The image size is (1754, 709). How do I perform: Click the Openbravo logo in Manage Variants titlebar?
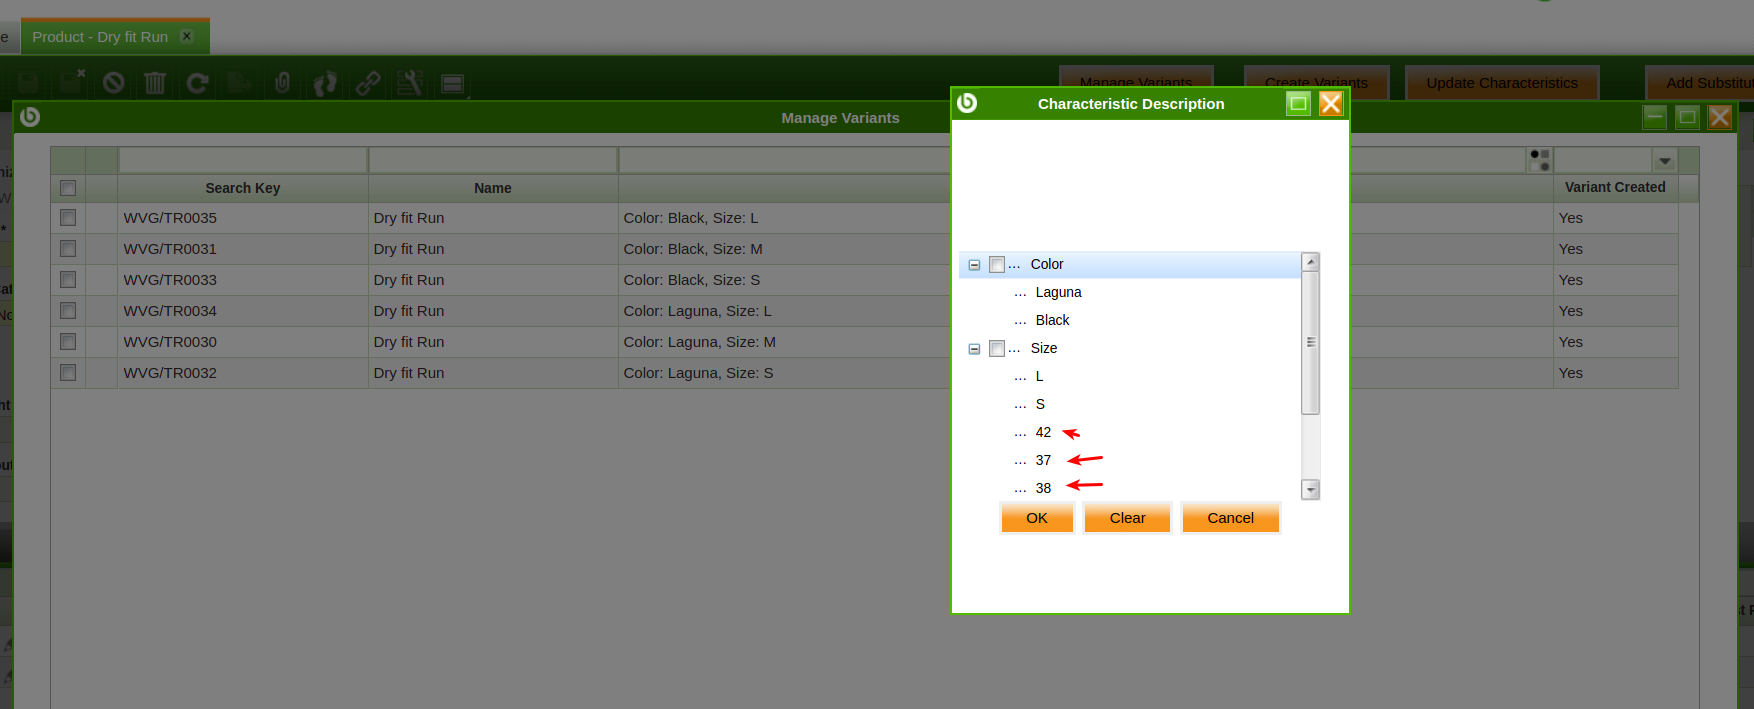pos(30,117)
